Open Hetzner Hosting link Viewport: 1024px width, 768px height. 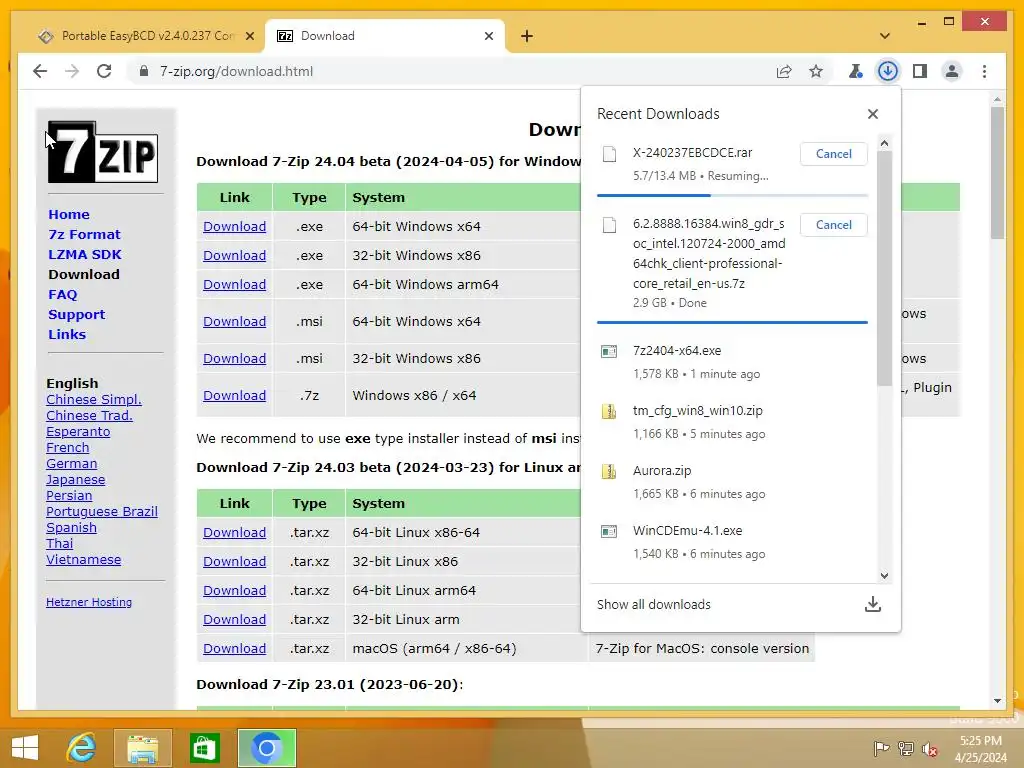pyautogui.click(x=89, y=602)
